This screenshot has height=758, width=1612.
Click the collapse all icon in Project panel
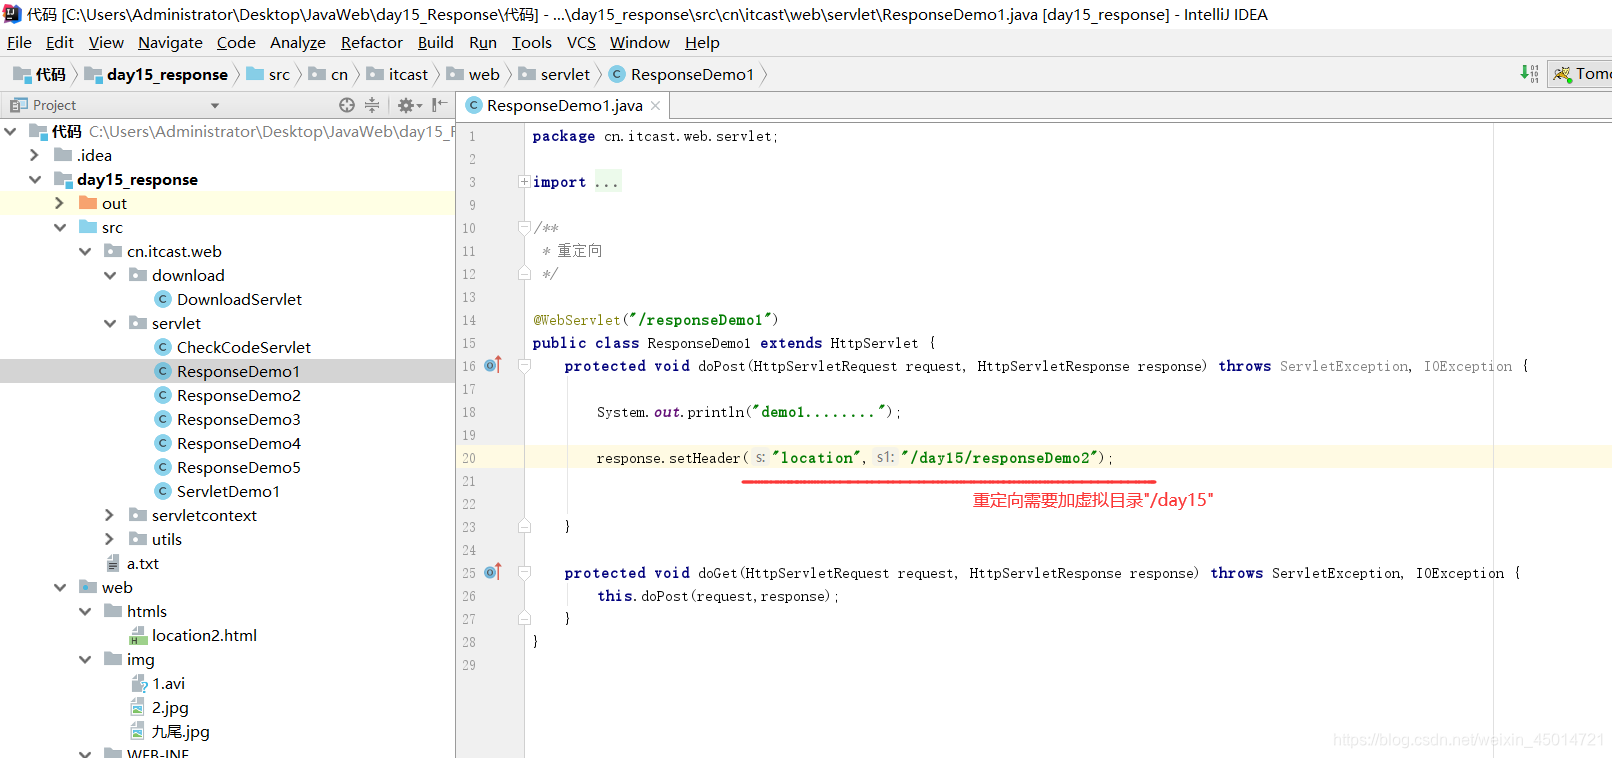372,105
